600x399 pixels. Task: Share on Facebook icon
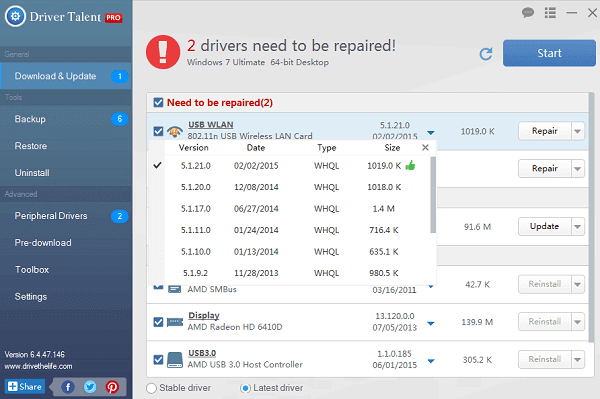[x=68, y=387]
